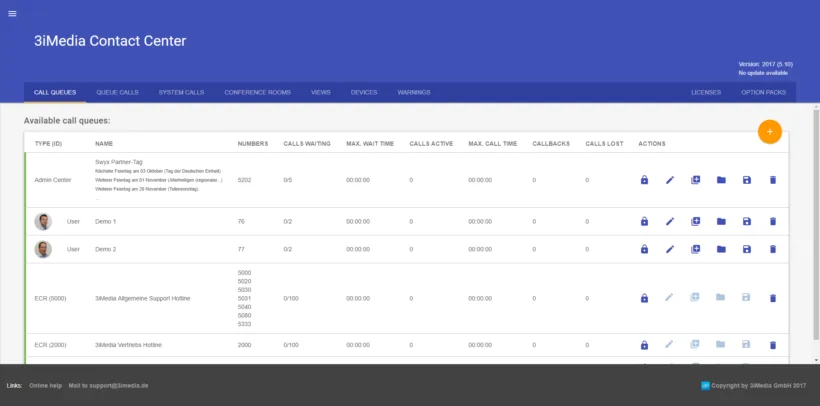This screenshot has height=406, width=820.
Task: Delete the ECR (2000) Vertriebs Hotline queue
Action: click(773, 345)
